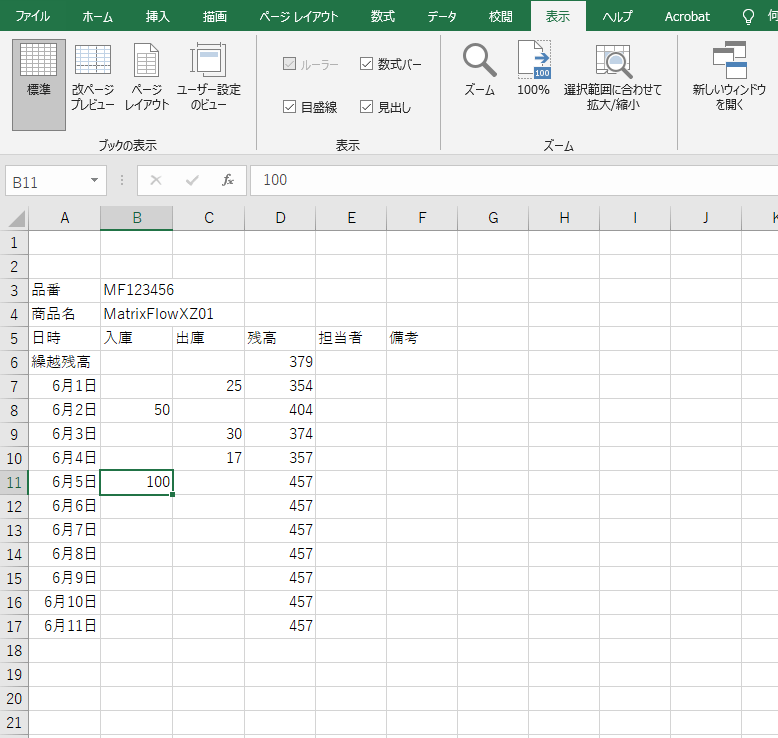
Task: Click 選択範囲に合わせて拡大/縮小
Action: click(613, 76)
